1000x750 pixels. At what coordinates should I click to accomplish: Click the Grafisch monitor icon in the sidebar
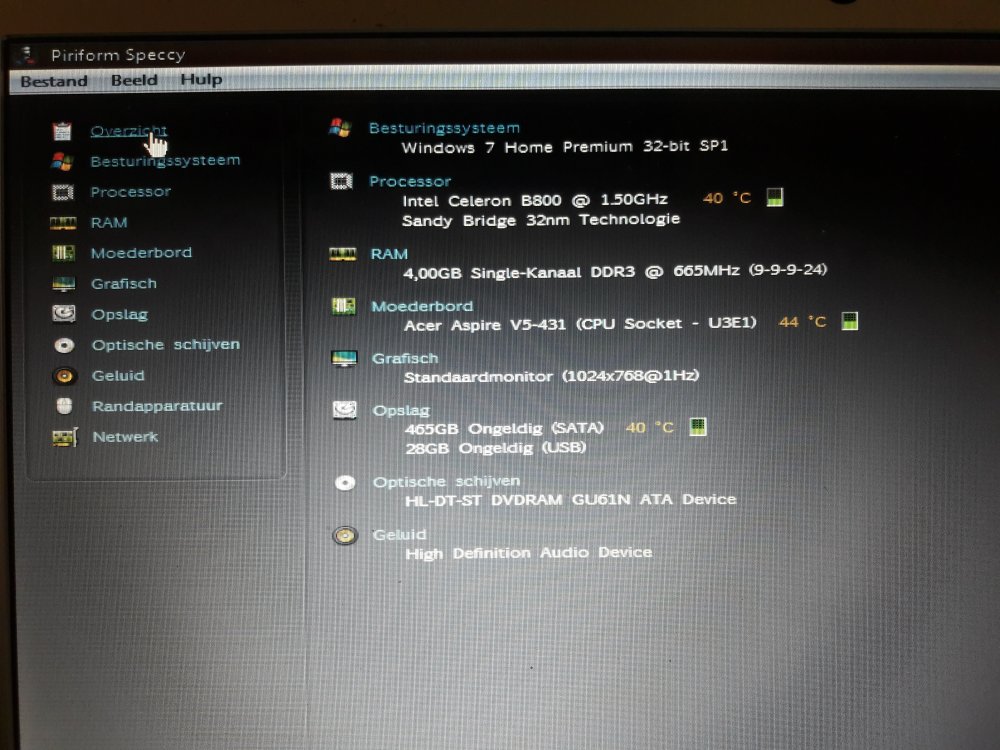[64, 284]
